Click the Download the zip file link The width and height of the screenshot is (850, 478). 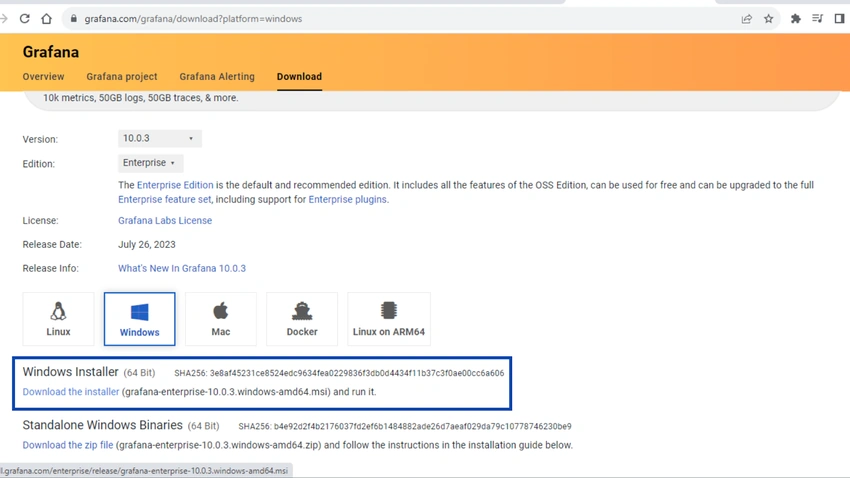click(x=68, y=445)
